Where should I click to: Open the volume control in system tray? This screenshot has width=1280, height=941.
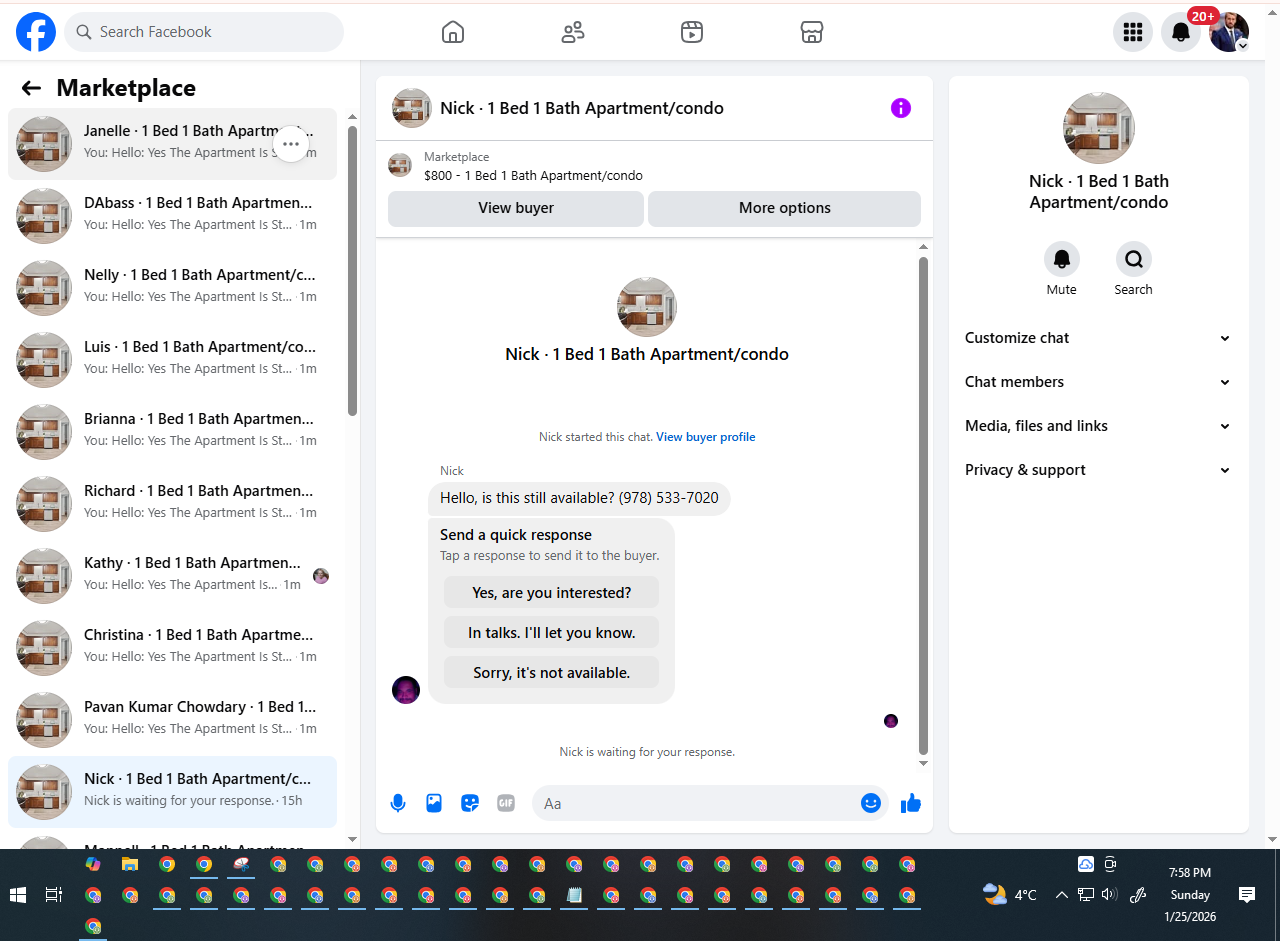pos(1109,895)
